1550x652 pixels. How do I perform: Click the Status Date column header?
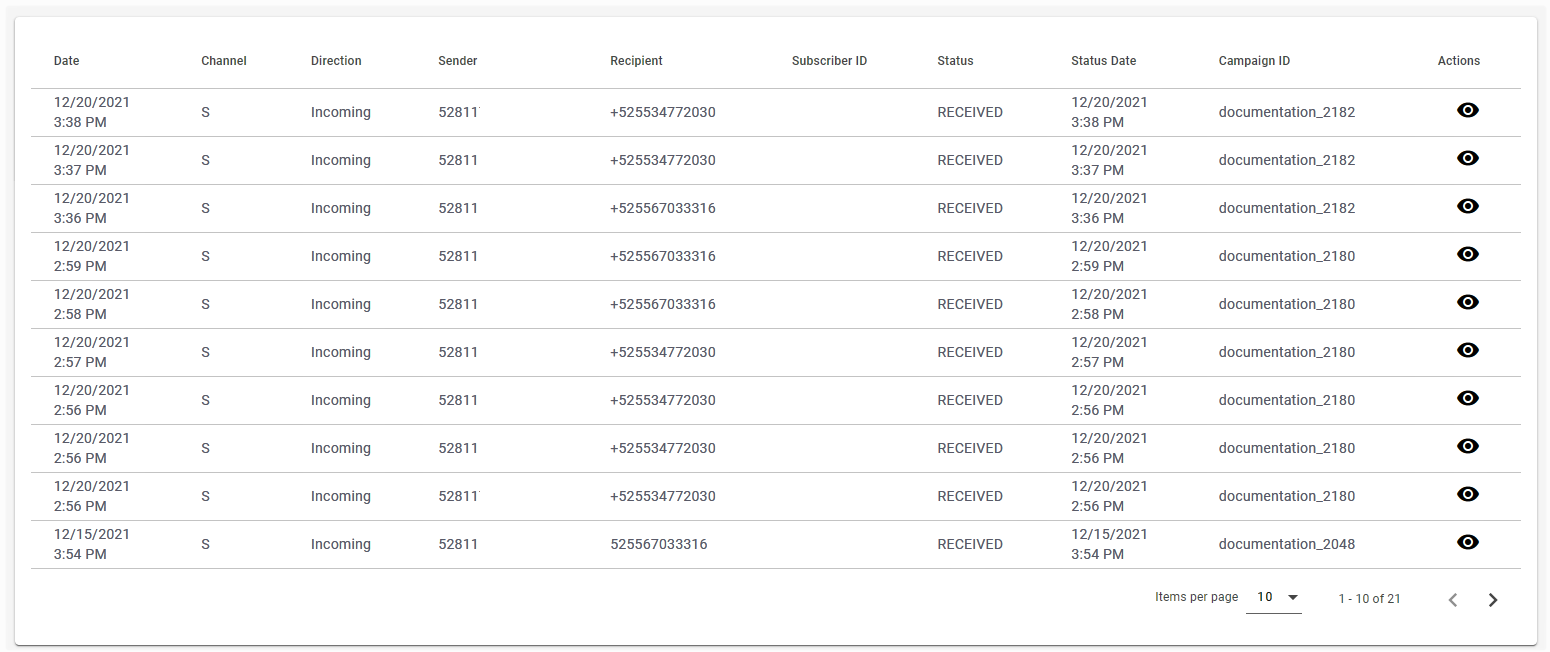(x=1103, y=61)
